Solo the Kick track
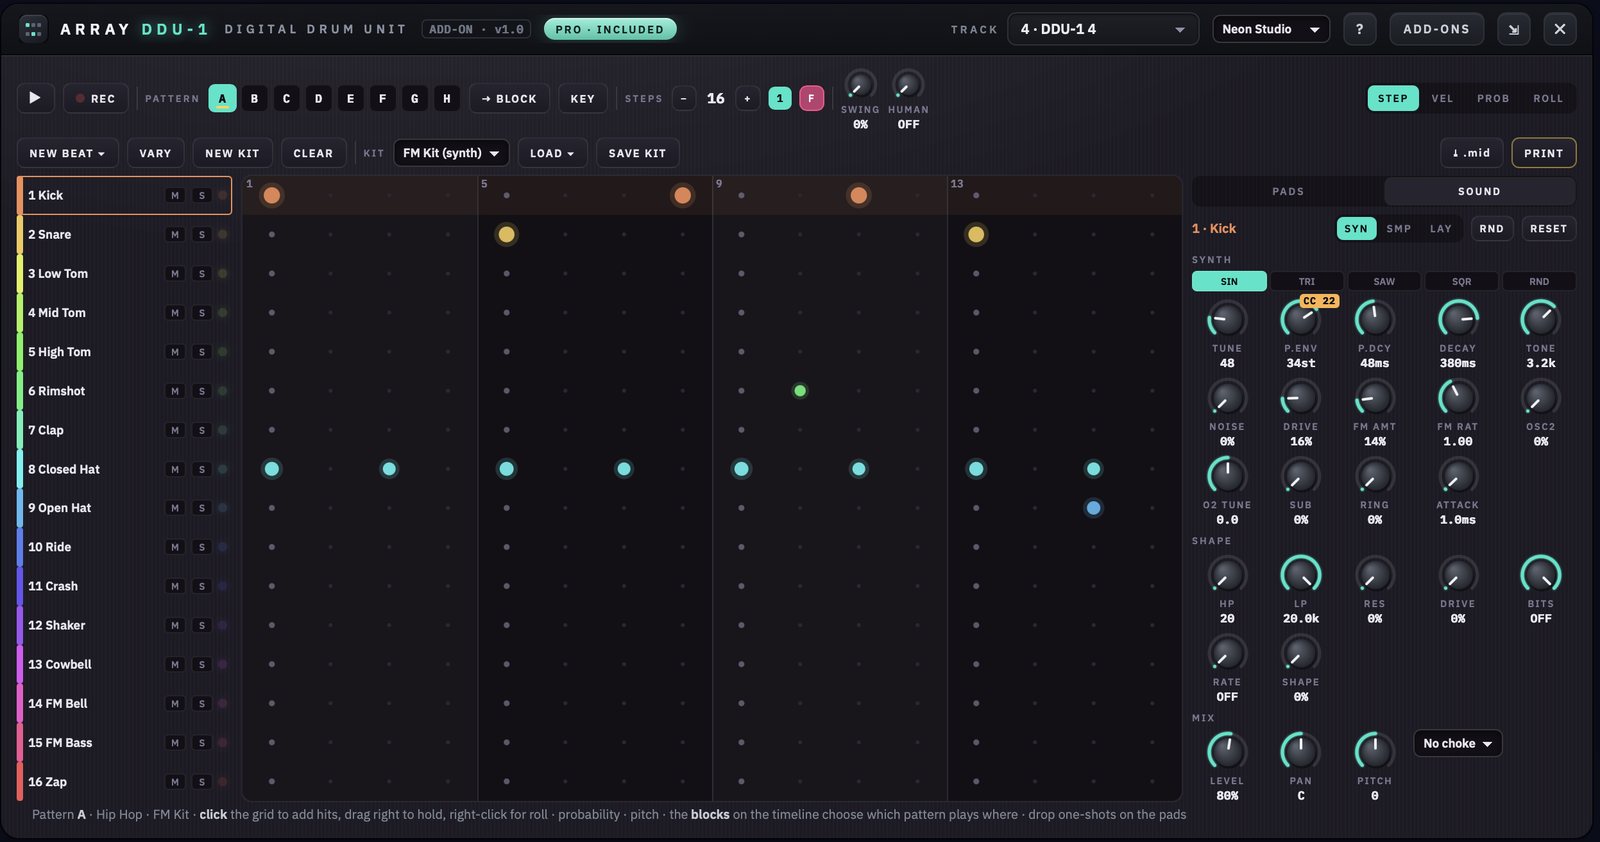Viewport: 1600px width, 842px height. [x=202, y=195]
